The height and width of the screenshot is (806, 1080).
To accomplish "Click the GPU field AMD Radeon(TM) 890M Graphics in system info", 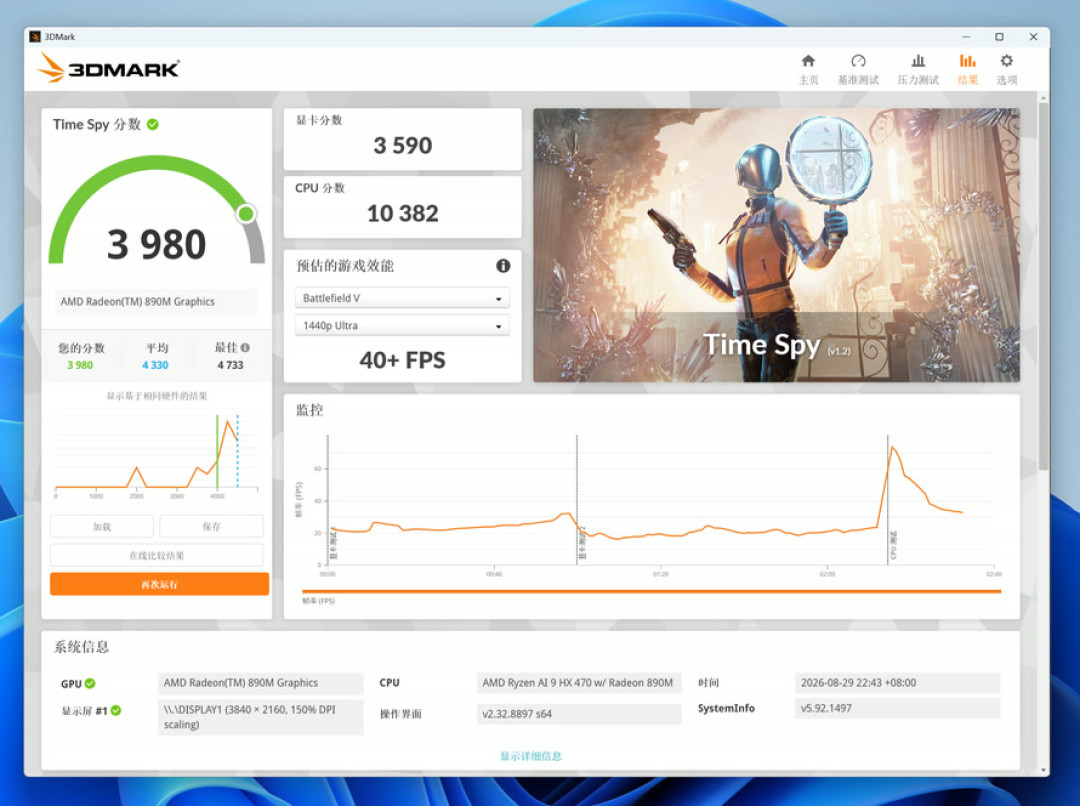I will click(260, 683).
